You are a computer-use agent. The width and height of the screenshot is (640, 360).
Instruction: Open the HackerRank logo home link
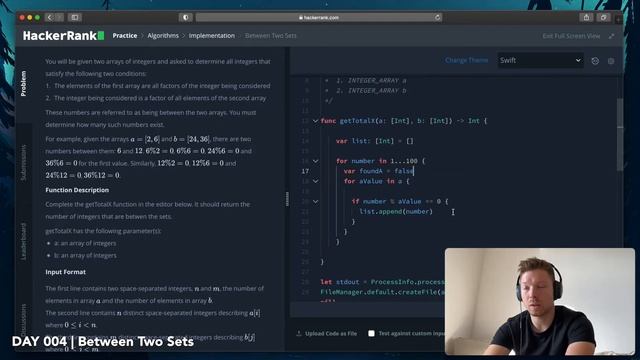click(63, 36)
